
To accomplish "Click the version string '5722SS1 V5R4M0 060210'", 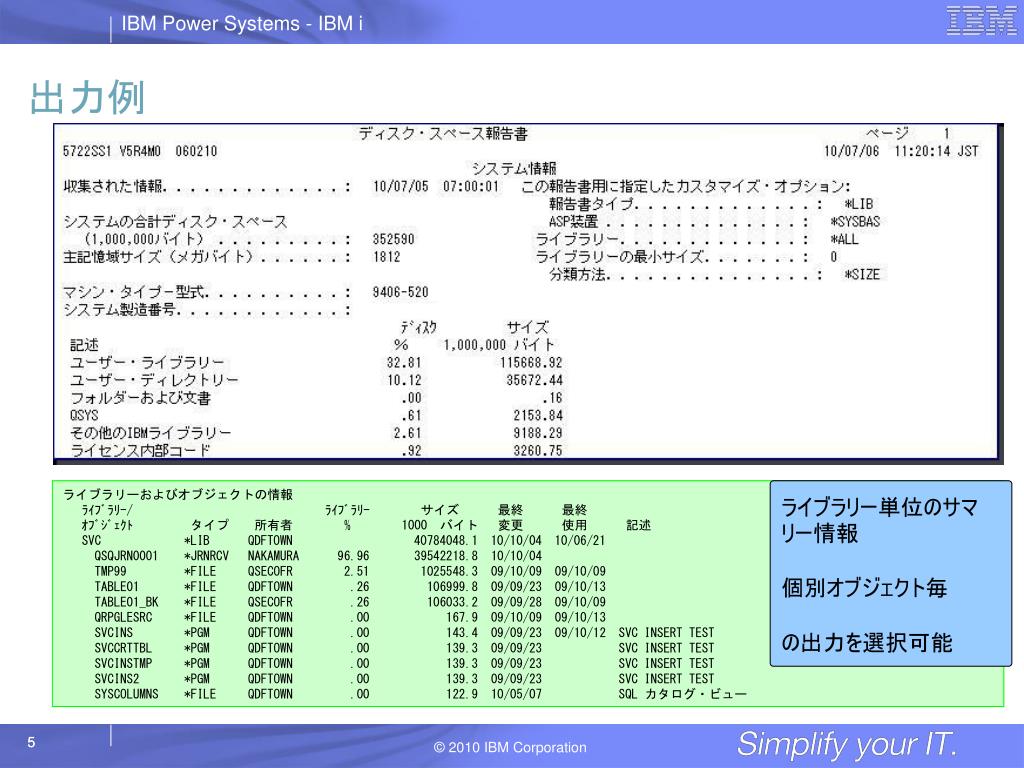I will coord(140,152).
